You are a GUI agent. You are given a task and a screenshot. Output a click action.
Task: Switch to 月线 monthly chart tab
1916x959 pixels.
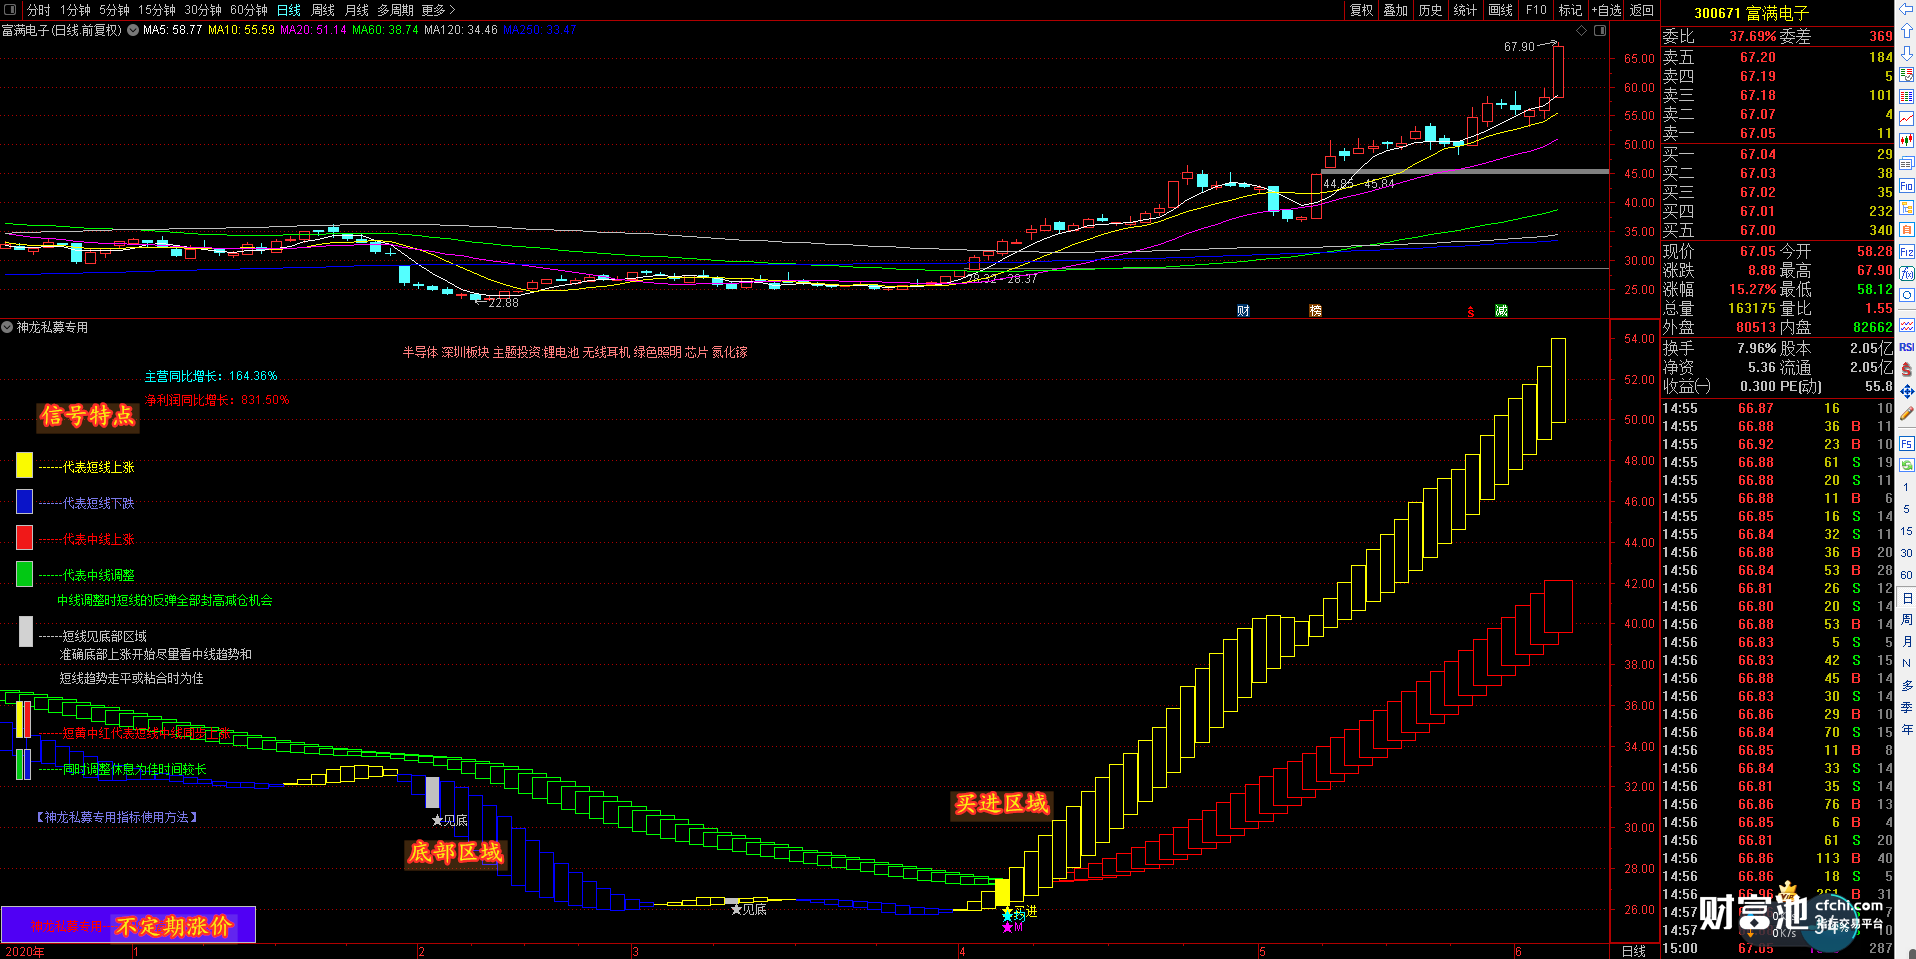point(357,10)
